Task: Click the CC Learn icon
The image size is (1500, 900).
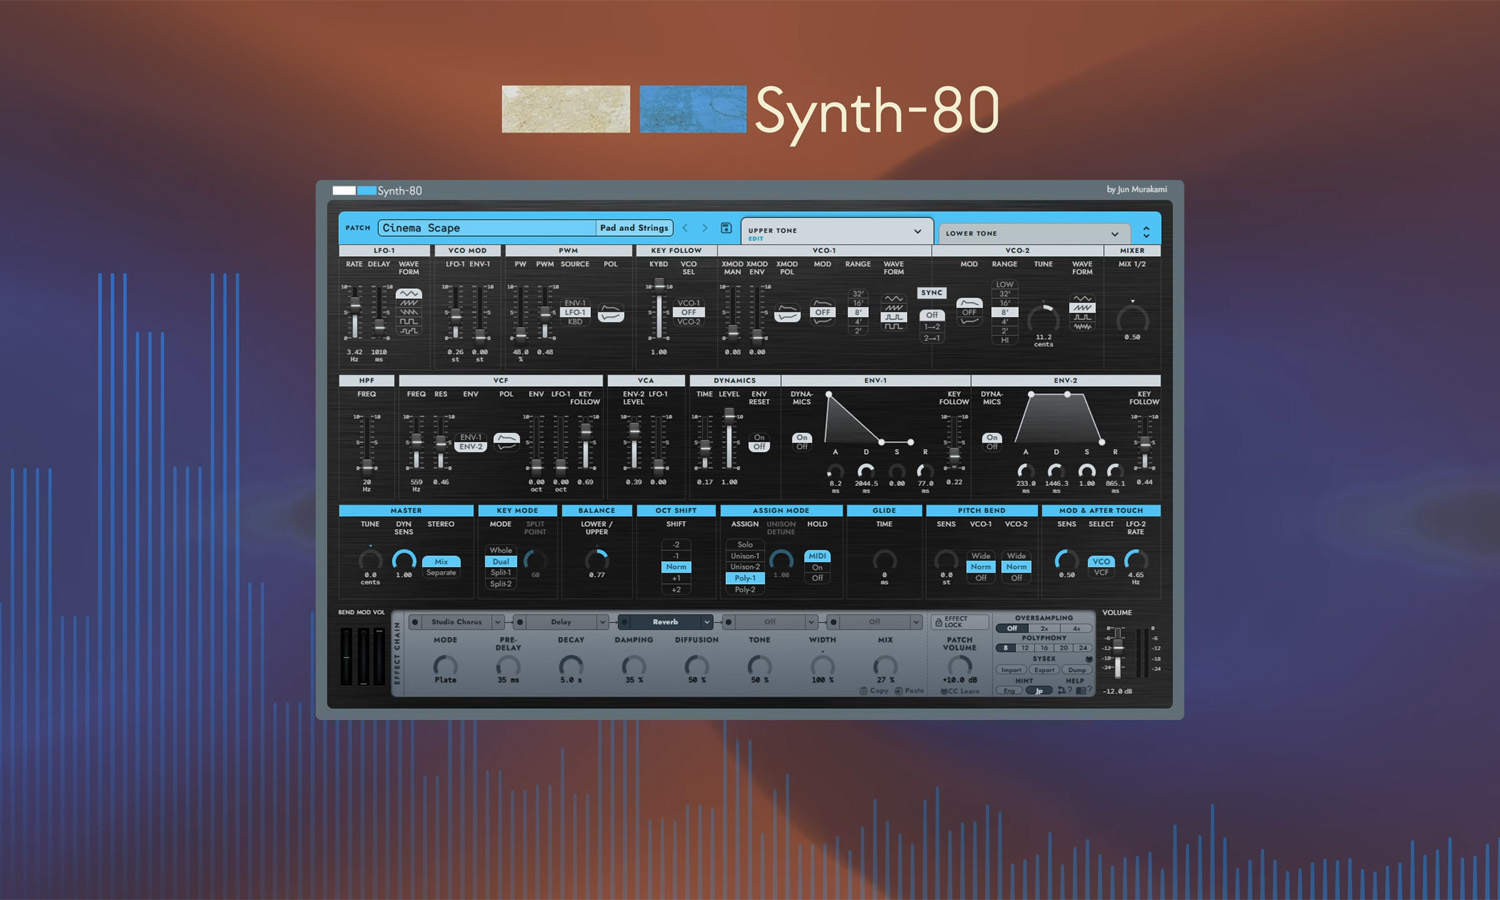Action: [x=944, y=691]
